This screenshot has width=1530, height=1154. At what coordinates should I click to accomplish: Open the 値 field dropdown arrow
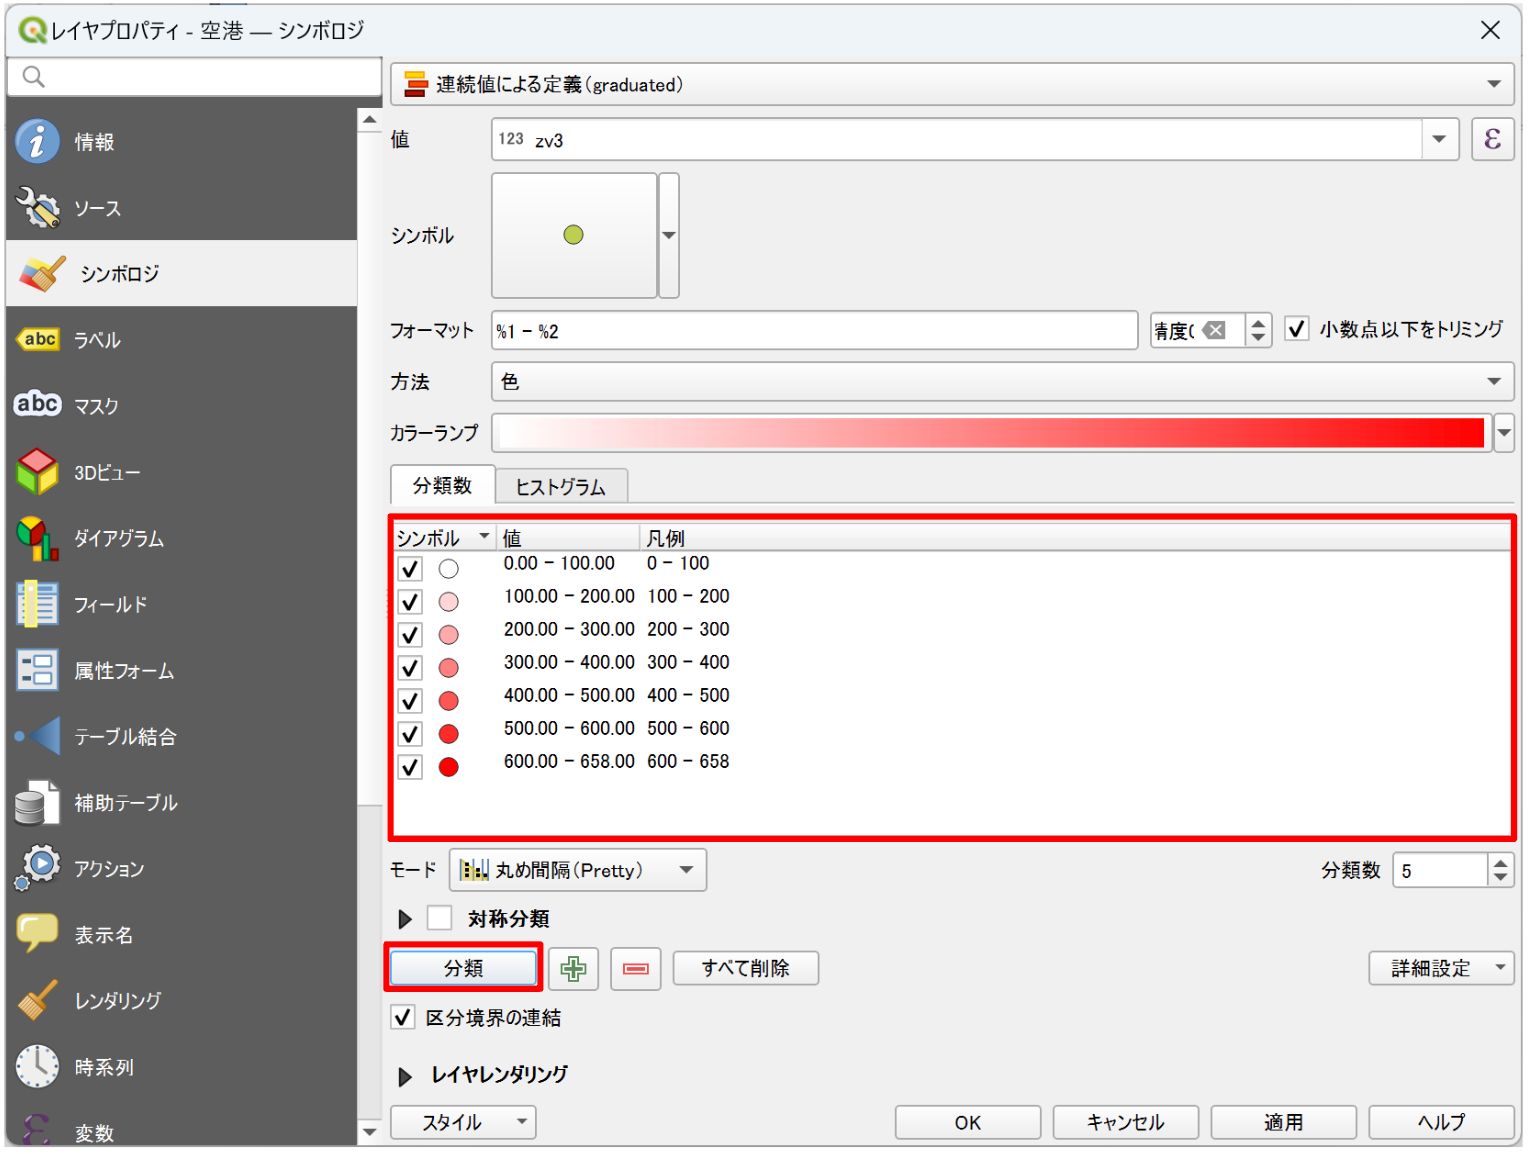(x=1439, y=139)
